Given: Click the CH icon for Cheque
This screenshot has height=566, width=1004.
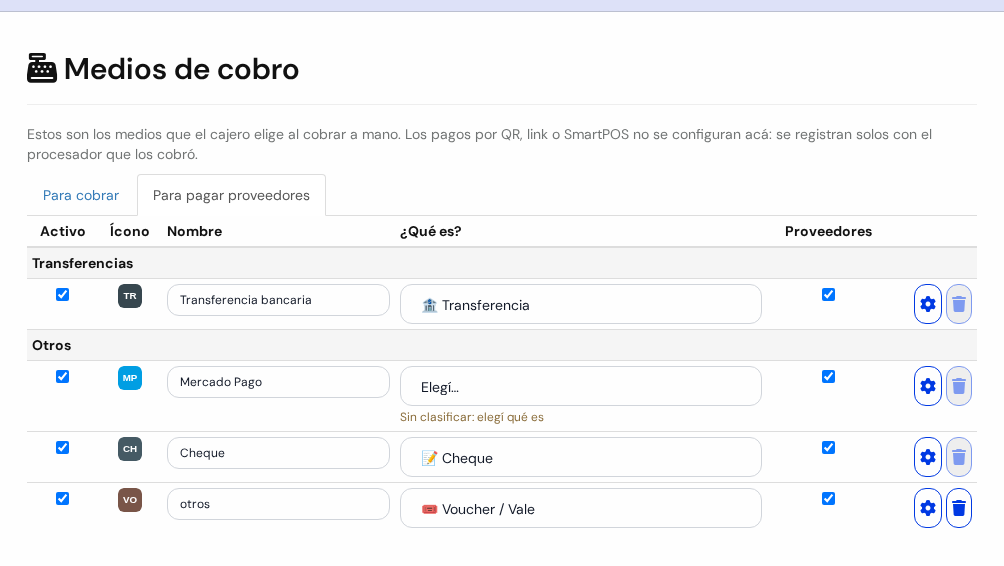Looking at the screenshot, I should pos(130,449).
